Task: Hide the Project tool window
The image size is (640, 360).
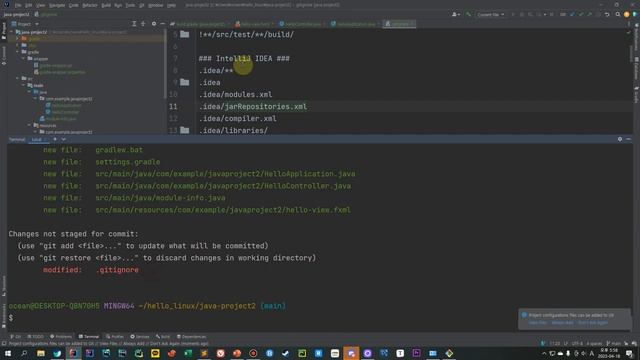Action: pyautogui.click(x=162, y=24)
